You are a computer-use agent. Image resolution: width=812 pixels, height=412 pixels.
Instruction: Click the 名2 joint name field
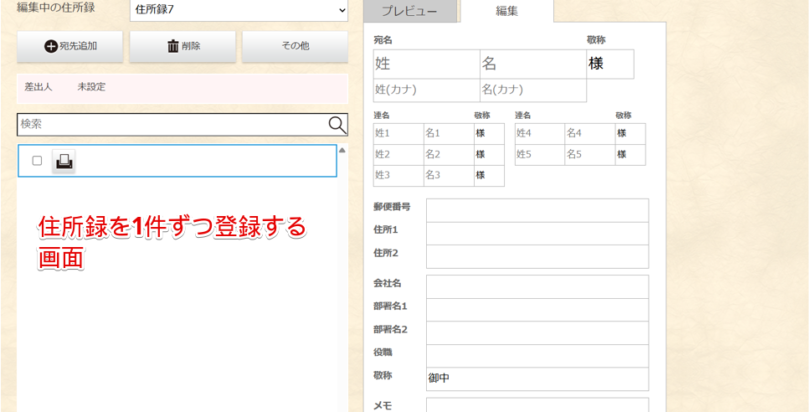tap(449, 155)
